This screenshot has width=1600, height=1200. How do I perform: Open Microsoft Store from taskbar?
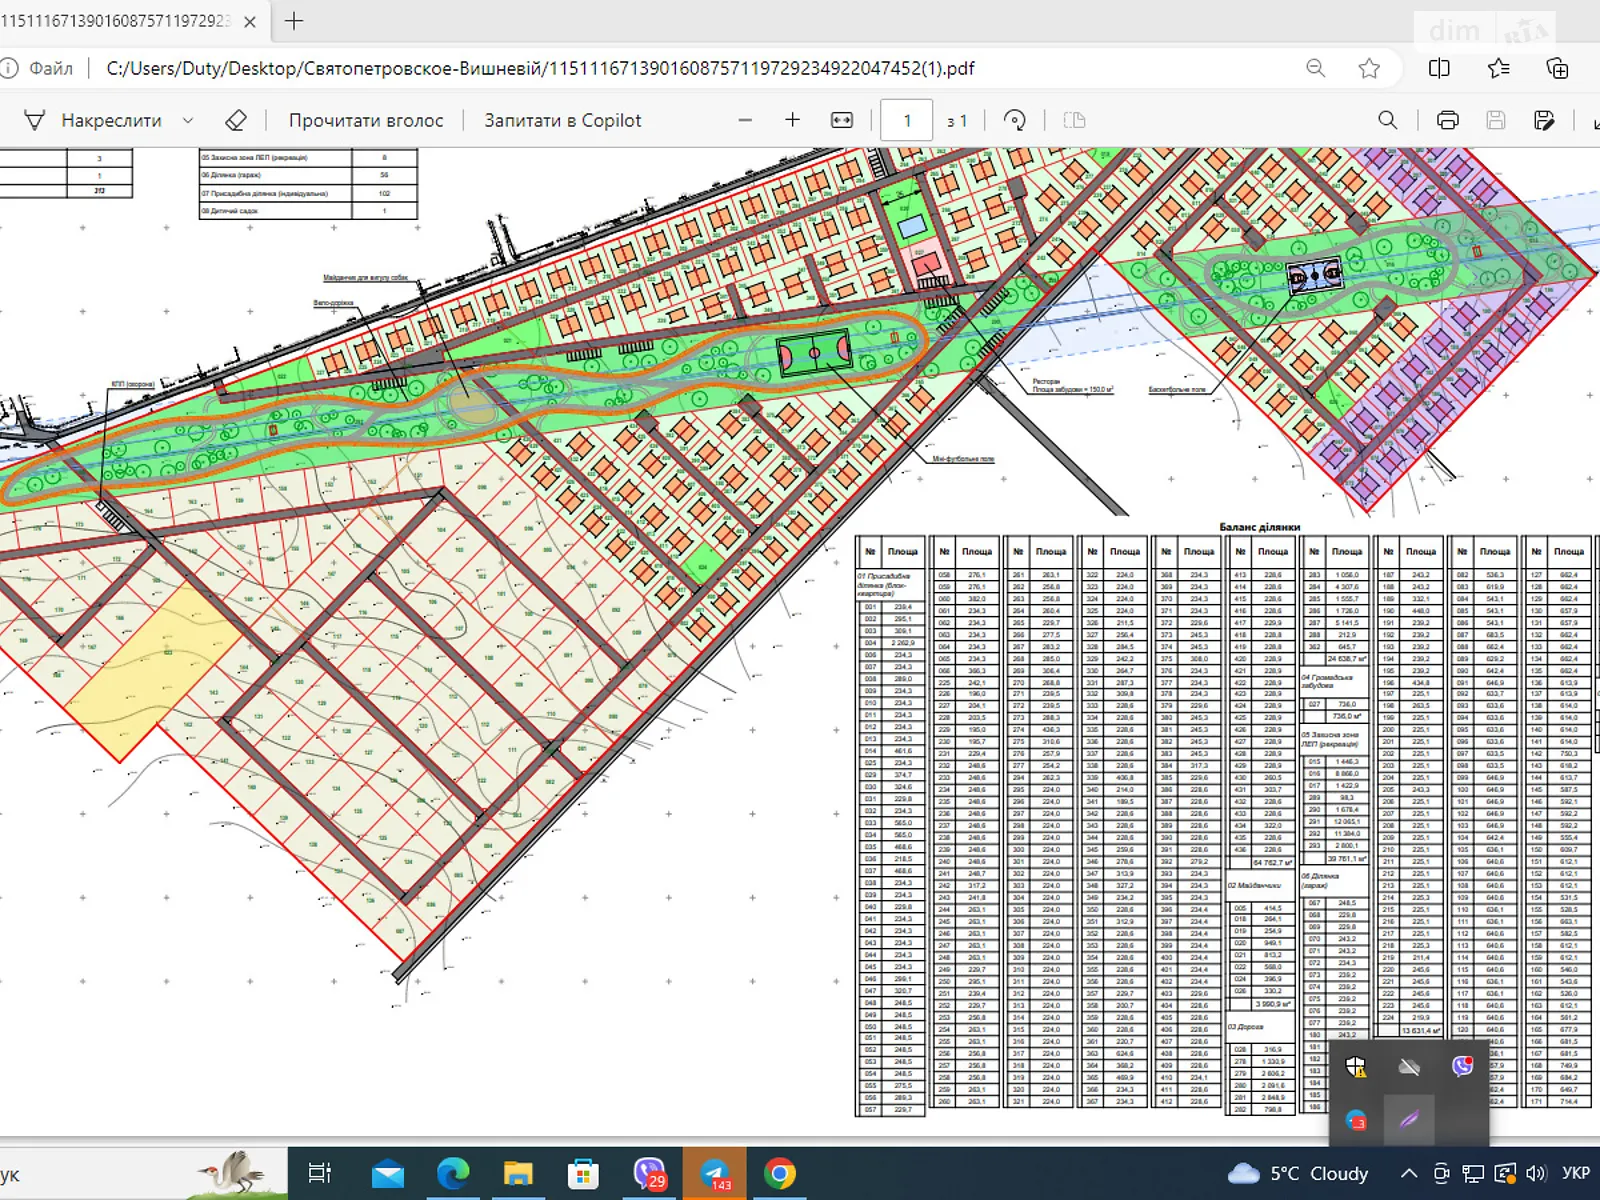[x=583, y=1173]
